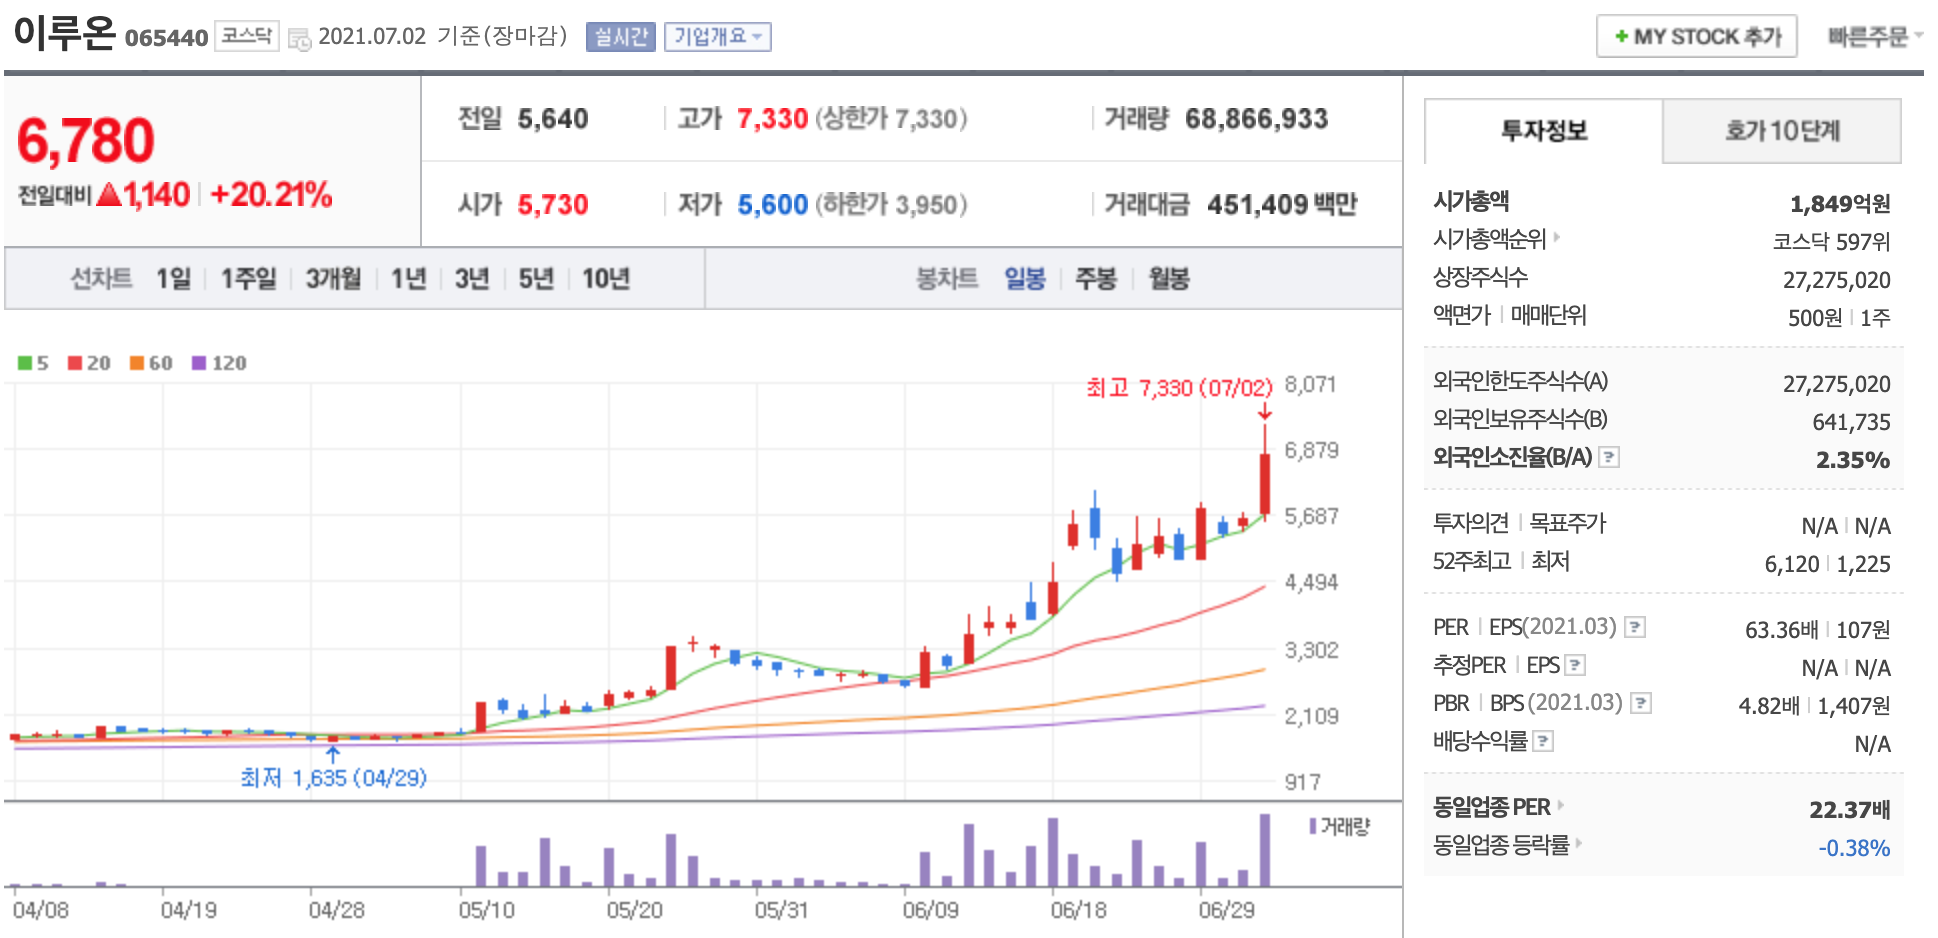Click the 6,120 52-week high value
The height and width of the screenshot is (938, 1938).
point(1792,564)
